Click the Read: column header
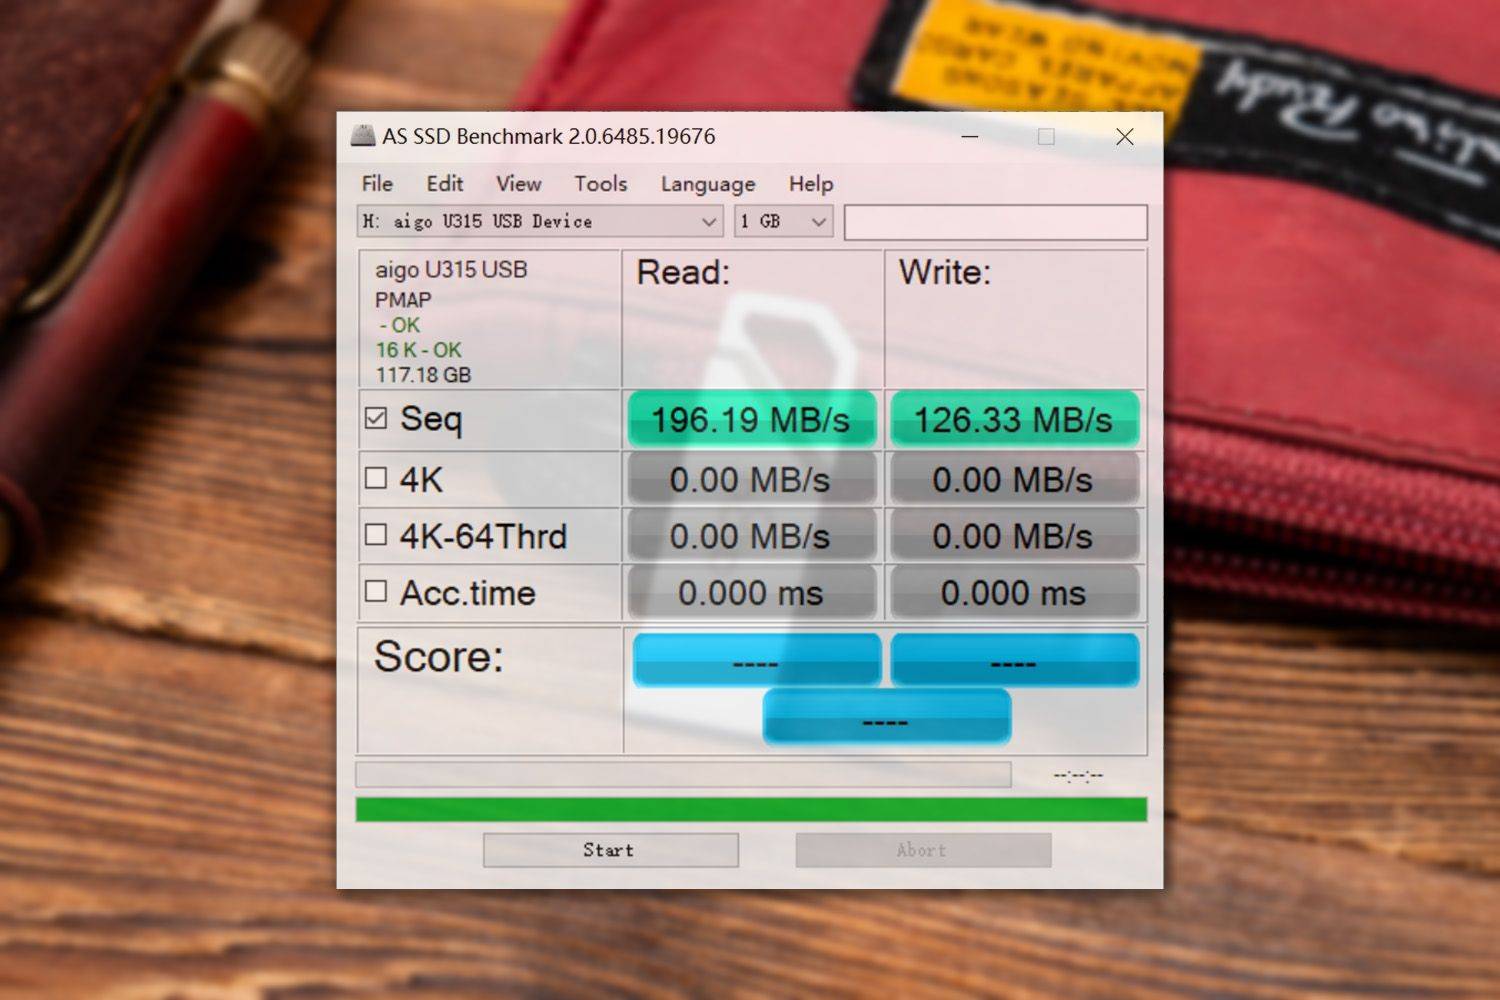The height and width of the screenshot is (1000, 1500). pos(684,272)
